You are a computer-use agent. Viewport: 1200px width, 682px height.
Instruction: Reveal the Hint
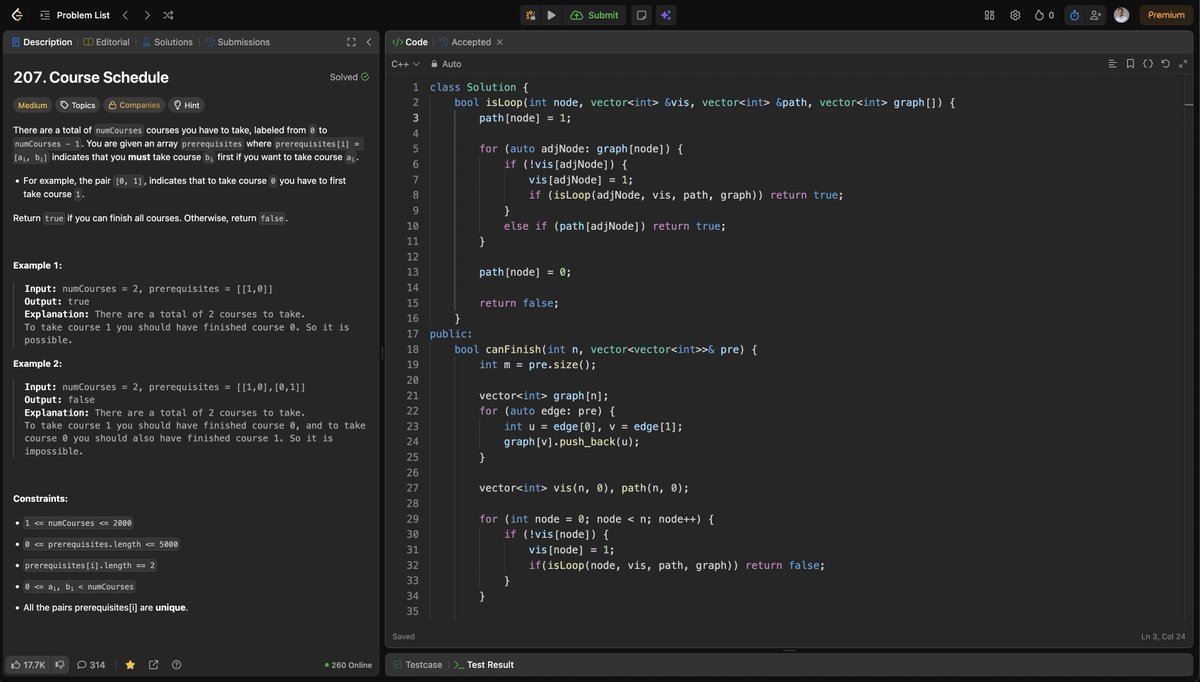tap(187, 105)
